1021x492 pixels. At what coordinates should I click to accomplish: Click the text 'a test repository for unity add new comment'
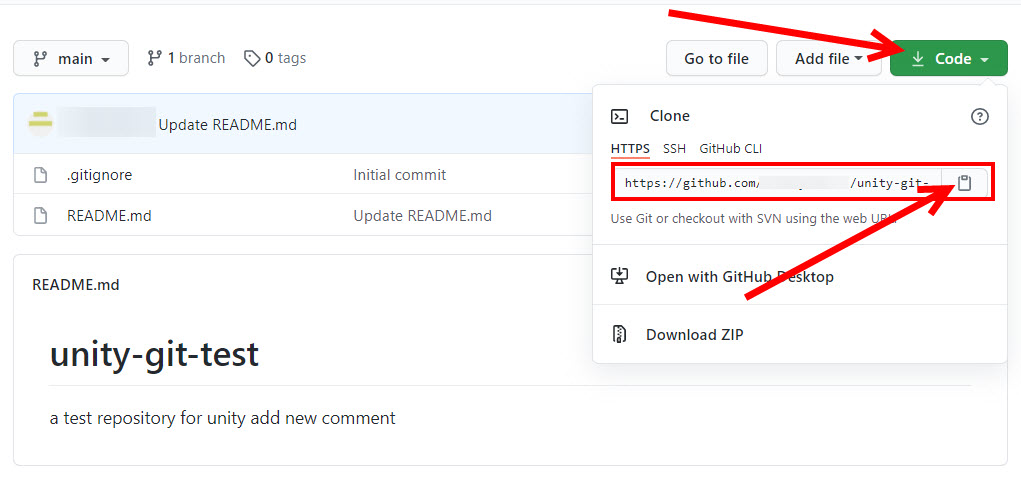(223, 418)
